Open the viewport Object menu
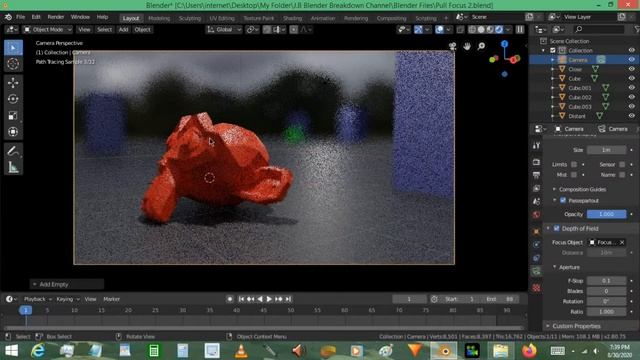640x360 pixels. pyautogui.click(x=142, y=29)
